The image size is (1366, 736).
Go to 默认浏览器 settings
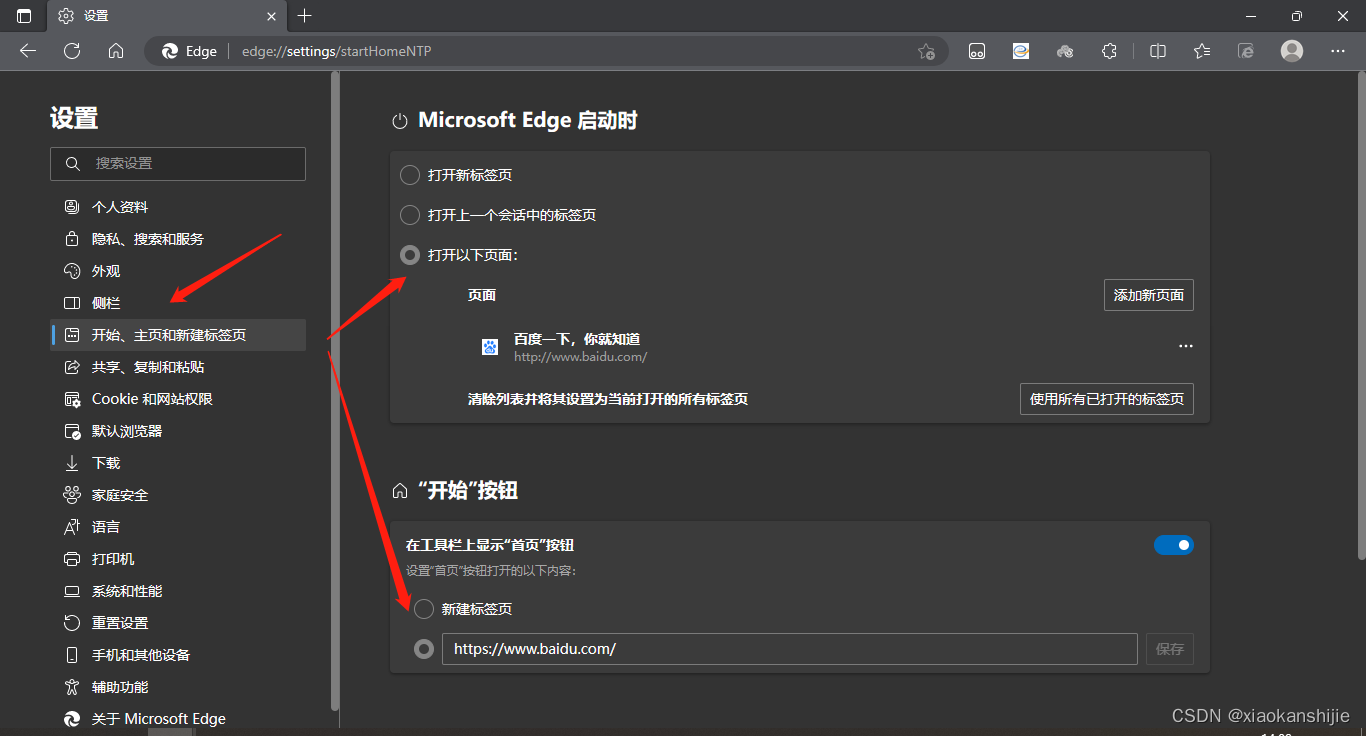178,431
